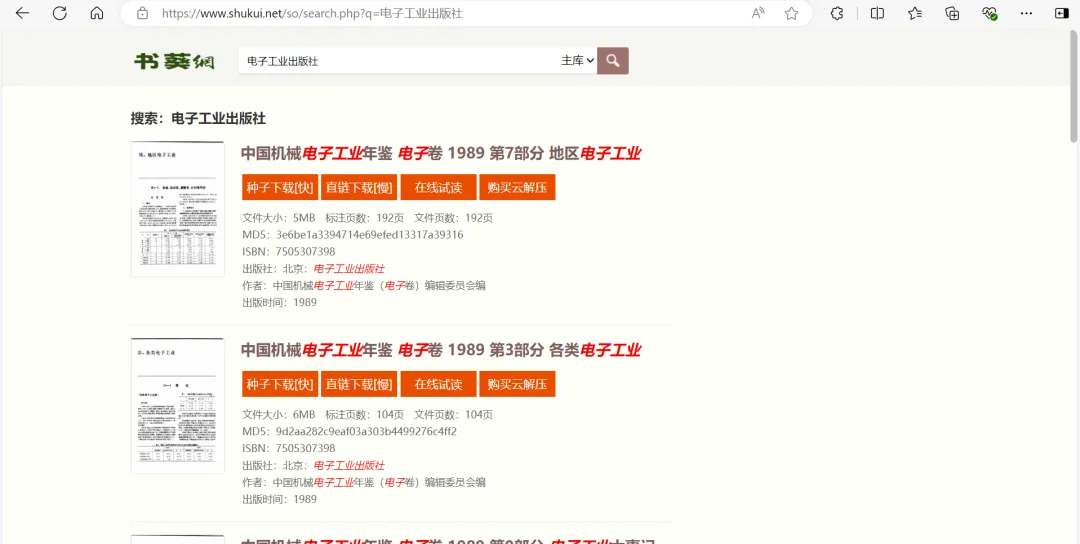Click the browser address bar URL
This screenshot has height=544, width=1080.
312,13
